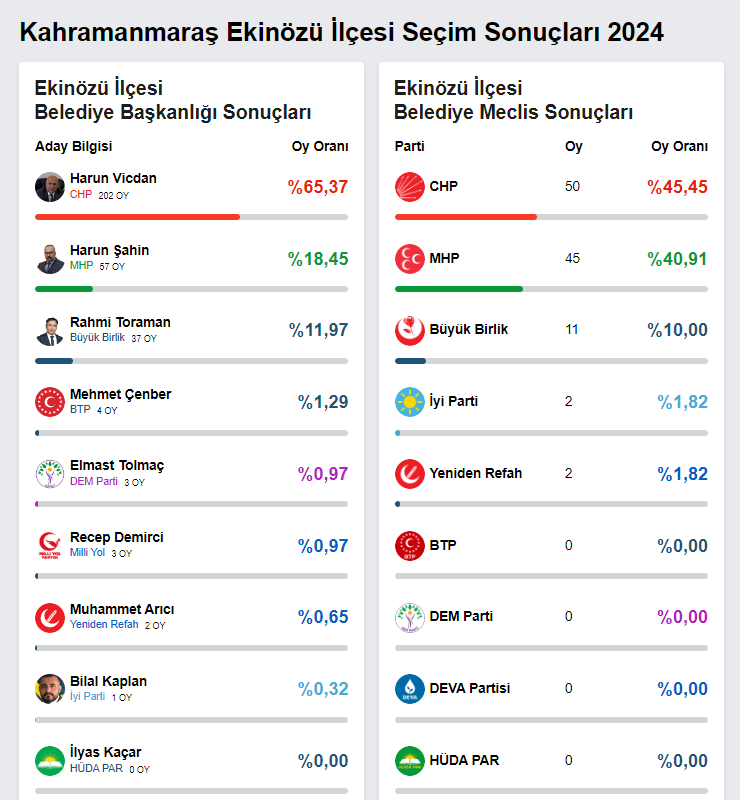The width and height of the screenshot is (740, 800).
Task: Open Harun Vicdan's candidate photo
Action: [x=50, y=187]
